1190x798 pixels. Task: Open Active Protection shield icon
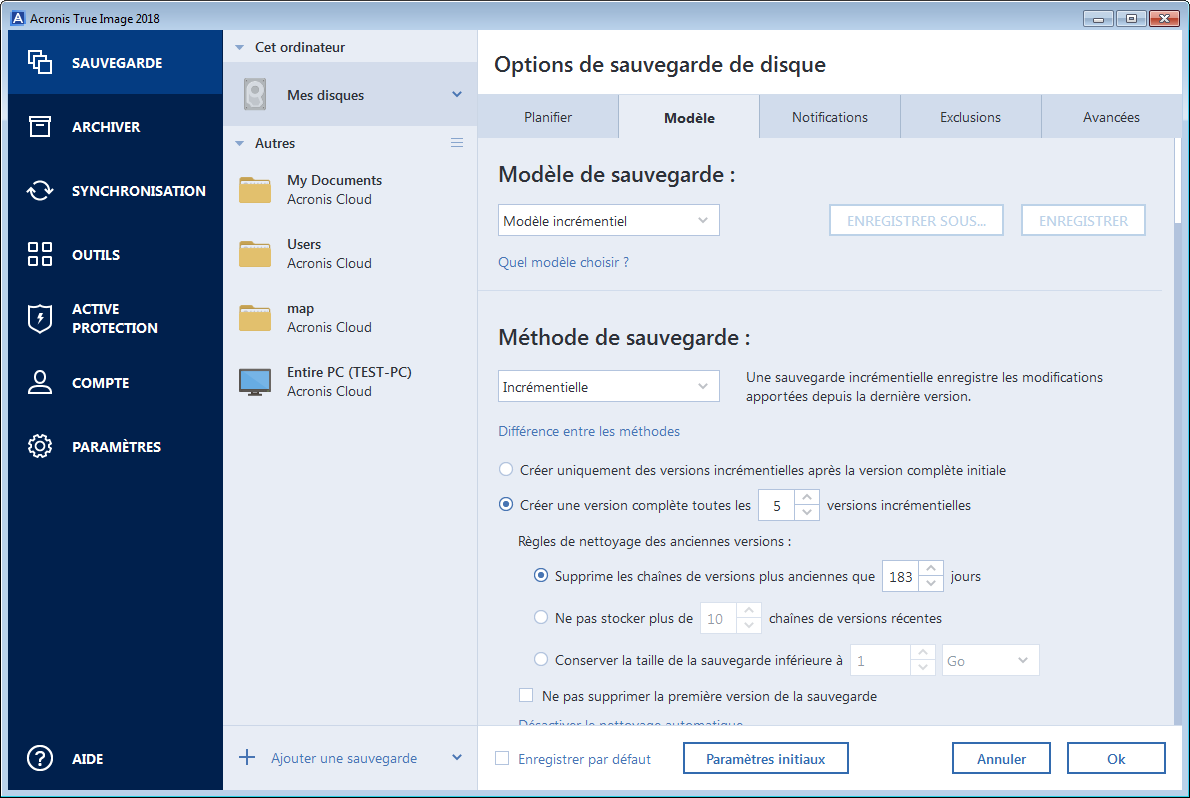[39, 318]
